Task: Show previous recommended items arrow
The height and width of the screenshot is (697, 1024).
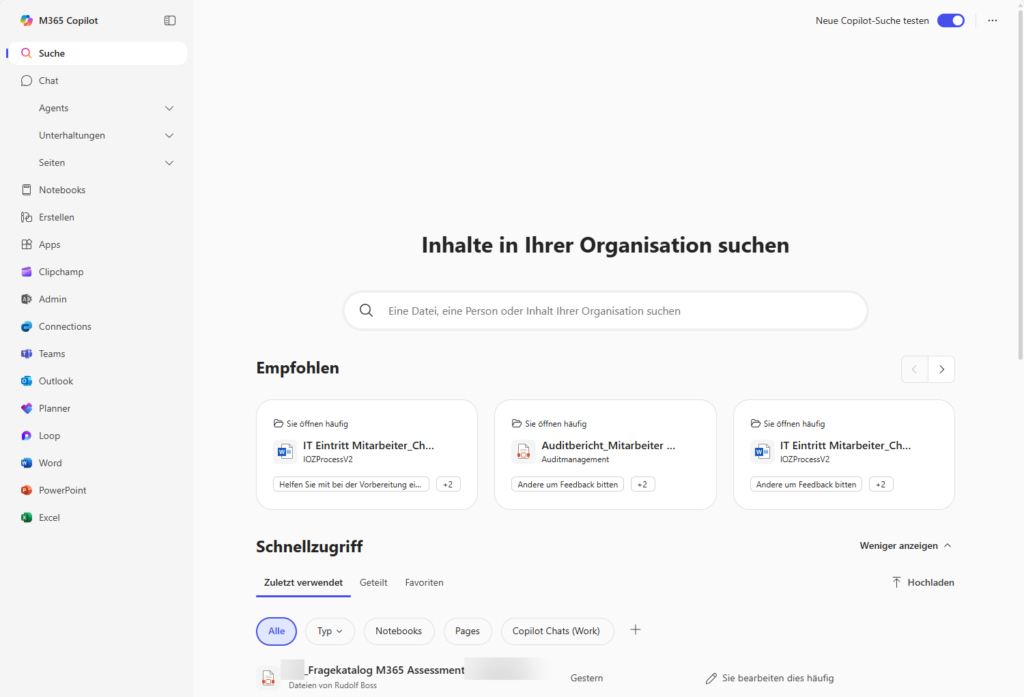Action: click(914, 369)
